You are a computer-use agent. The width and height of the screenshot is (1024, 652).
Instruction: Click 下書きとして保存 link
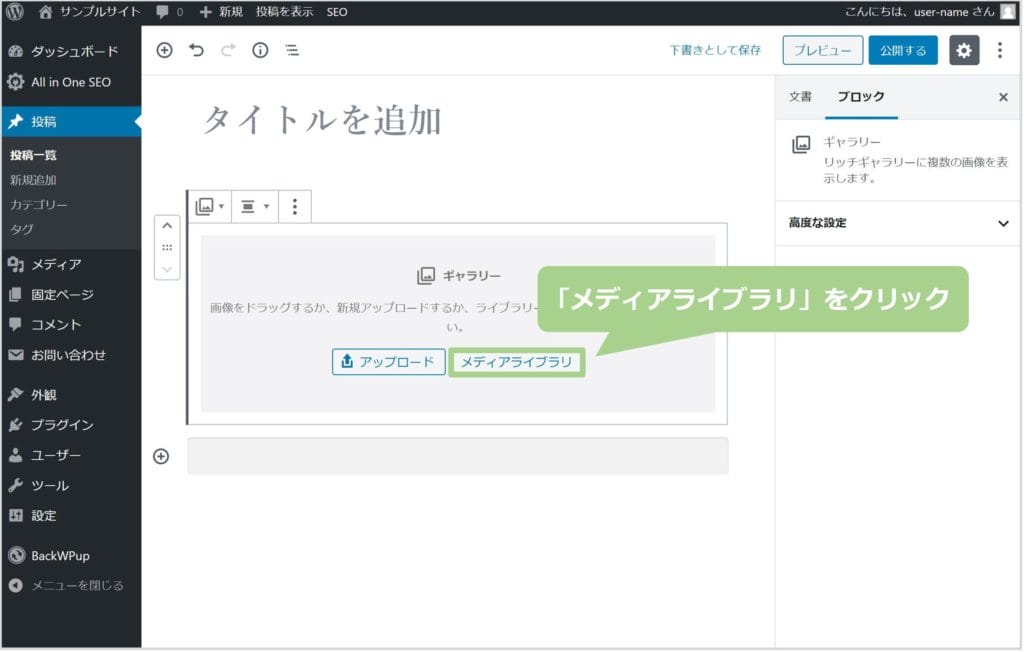[715, 50]
